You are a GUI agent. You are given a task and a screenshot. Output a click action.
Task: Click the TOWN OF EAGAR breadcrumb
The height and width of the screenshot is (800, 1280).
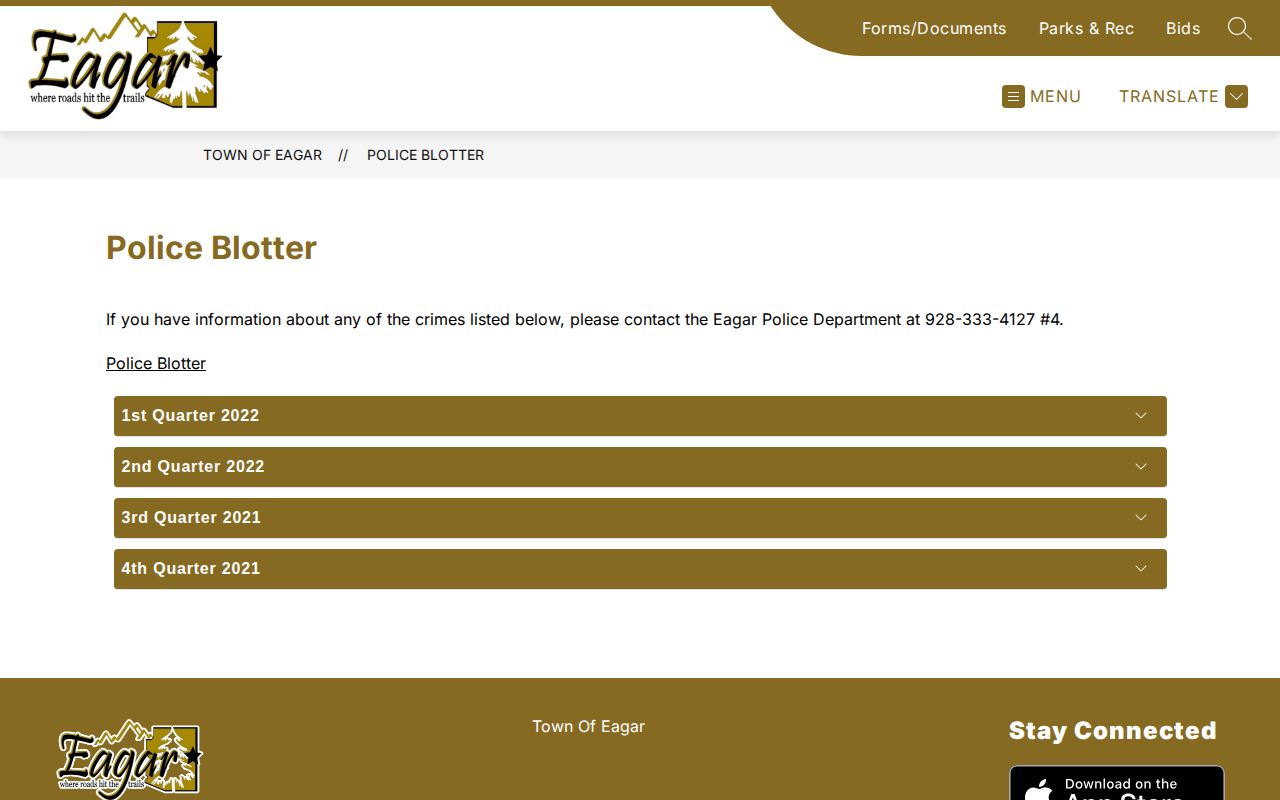[x=263, y=155]
